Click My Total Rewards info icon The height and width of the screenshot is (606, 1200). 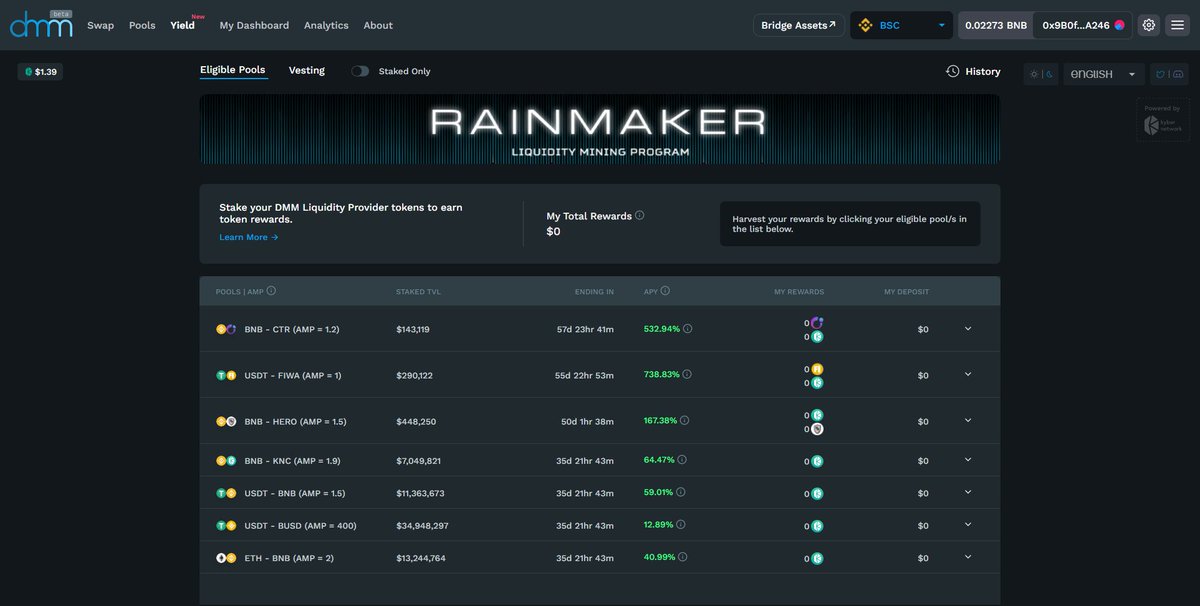640,215
